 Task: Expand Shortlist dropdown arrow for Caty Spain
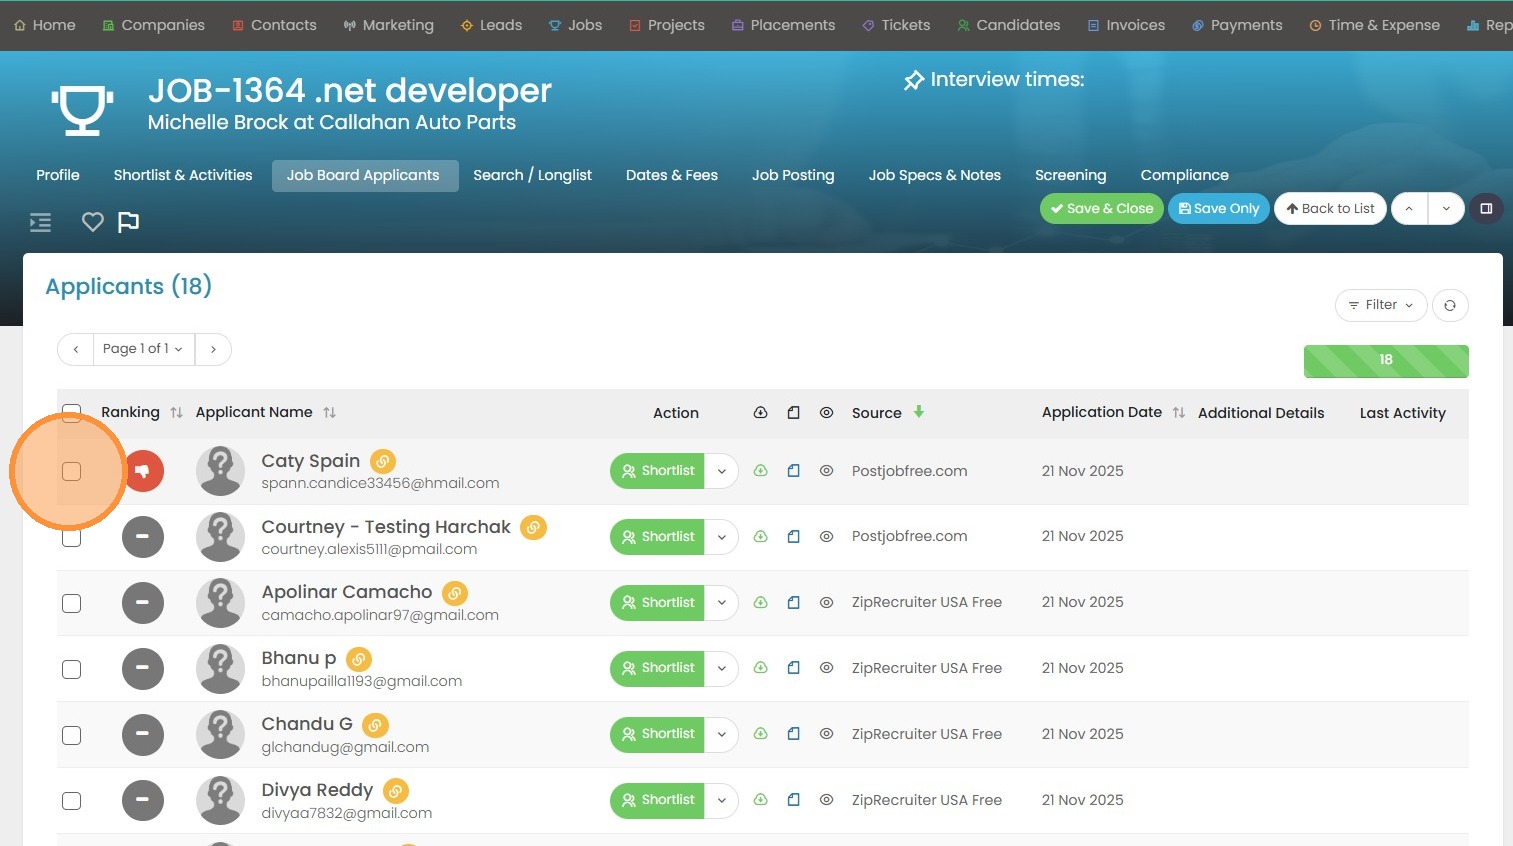[721, 471]
